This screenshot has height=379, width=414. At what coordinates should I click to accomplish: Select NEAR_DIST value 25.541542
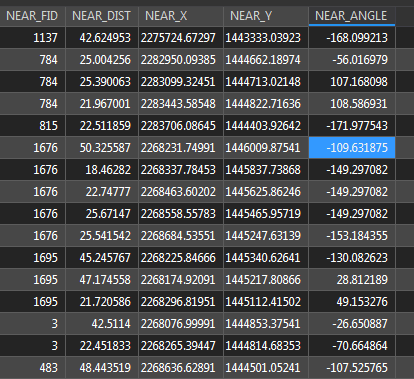click(x=101, y=236)
